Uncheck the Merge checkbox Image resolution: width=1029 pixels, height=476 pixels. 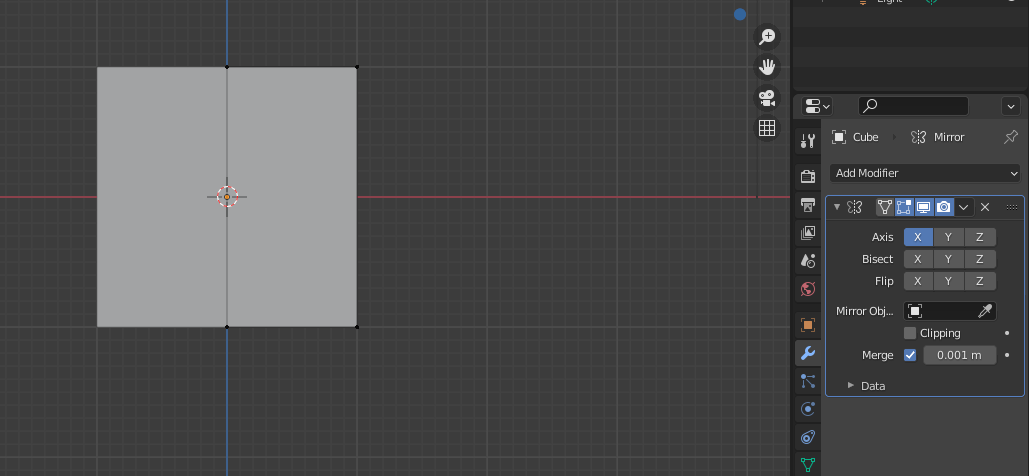coord(910,355)
